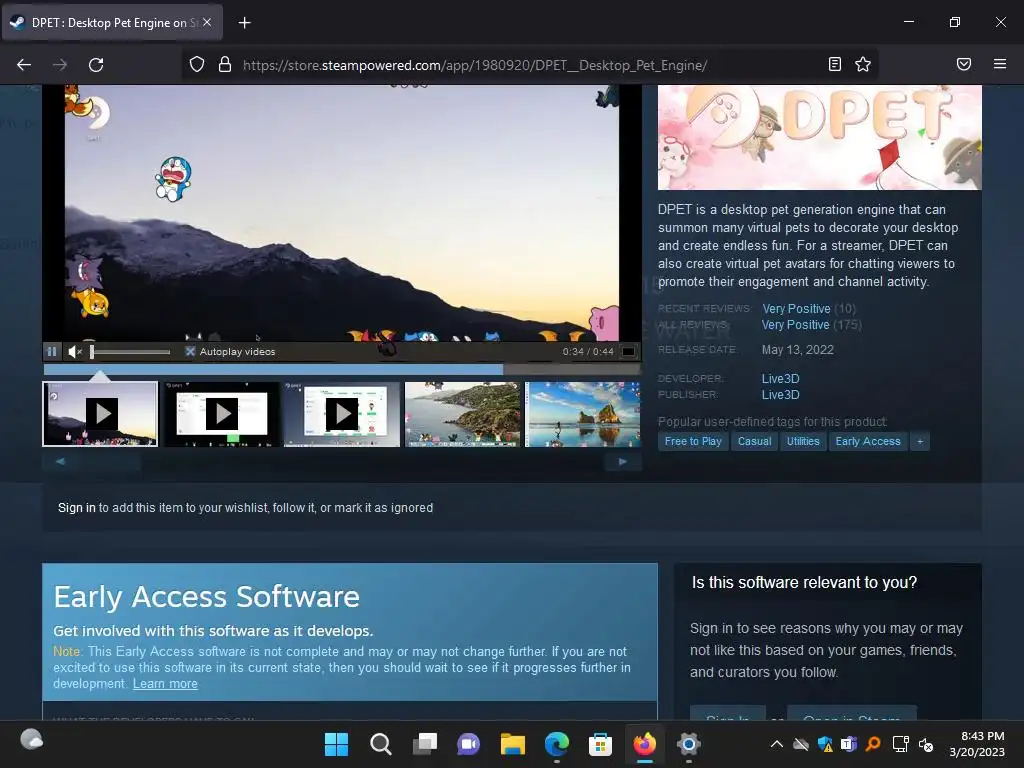Select Free to Play tag
Viewport: 1024px width, 768px height.
(x=693, y=441)
